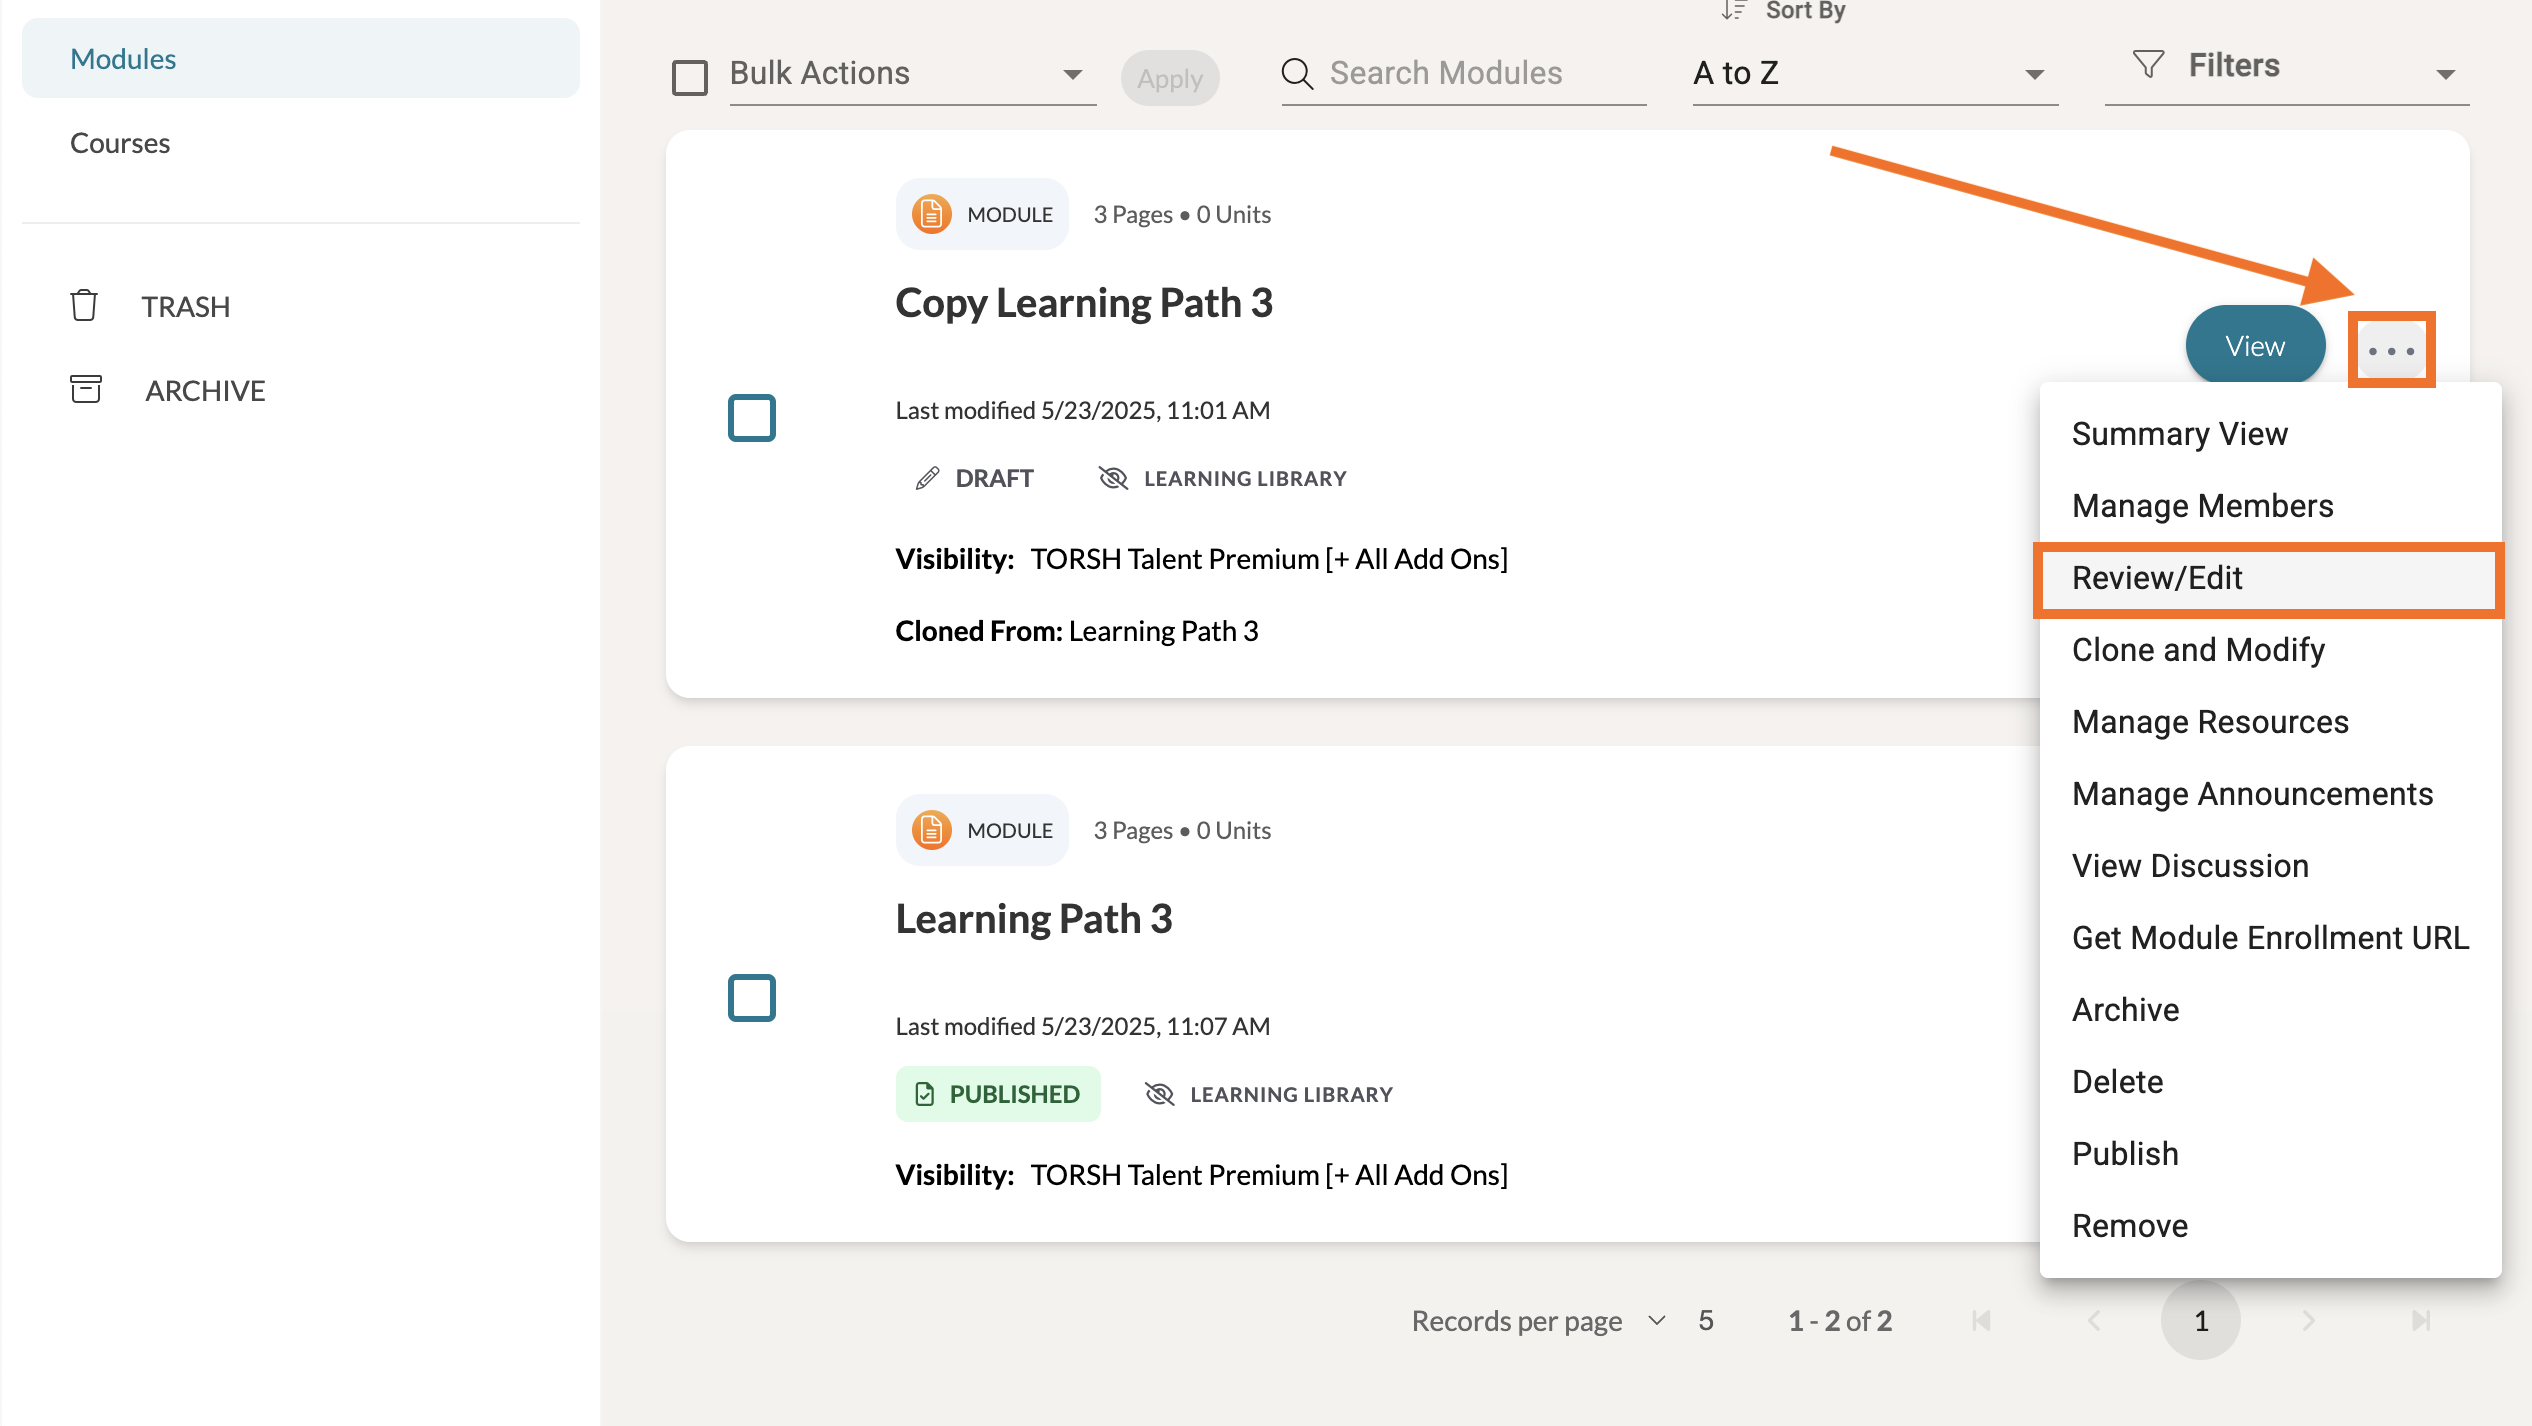Open the Archive box icon in sidebar
The height and width of the screenshot is (1426, 2532).
(x=86, y=389)
